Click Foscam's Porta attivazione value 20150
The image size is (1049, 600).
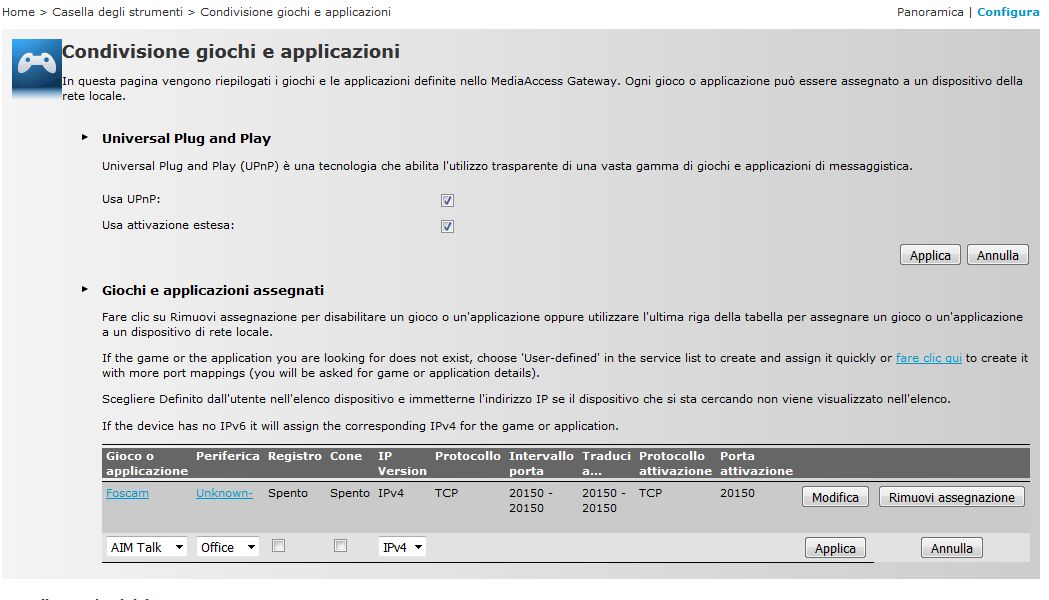(x=737, y=493)
